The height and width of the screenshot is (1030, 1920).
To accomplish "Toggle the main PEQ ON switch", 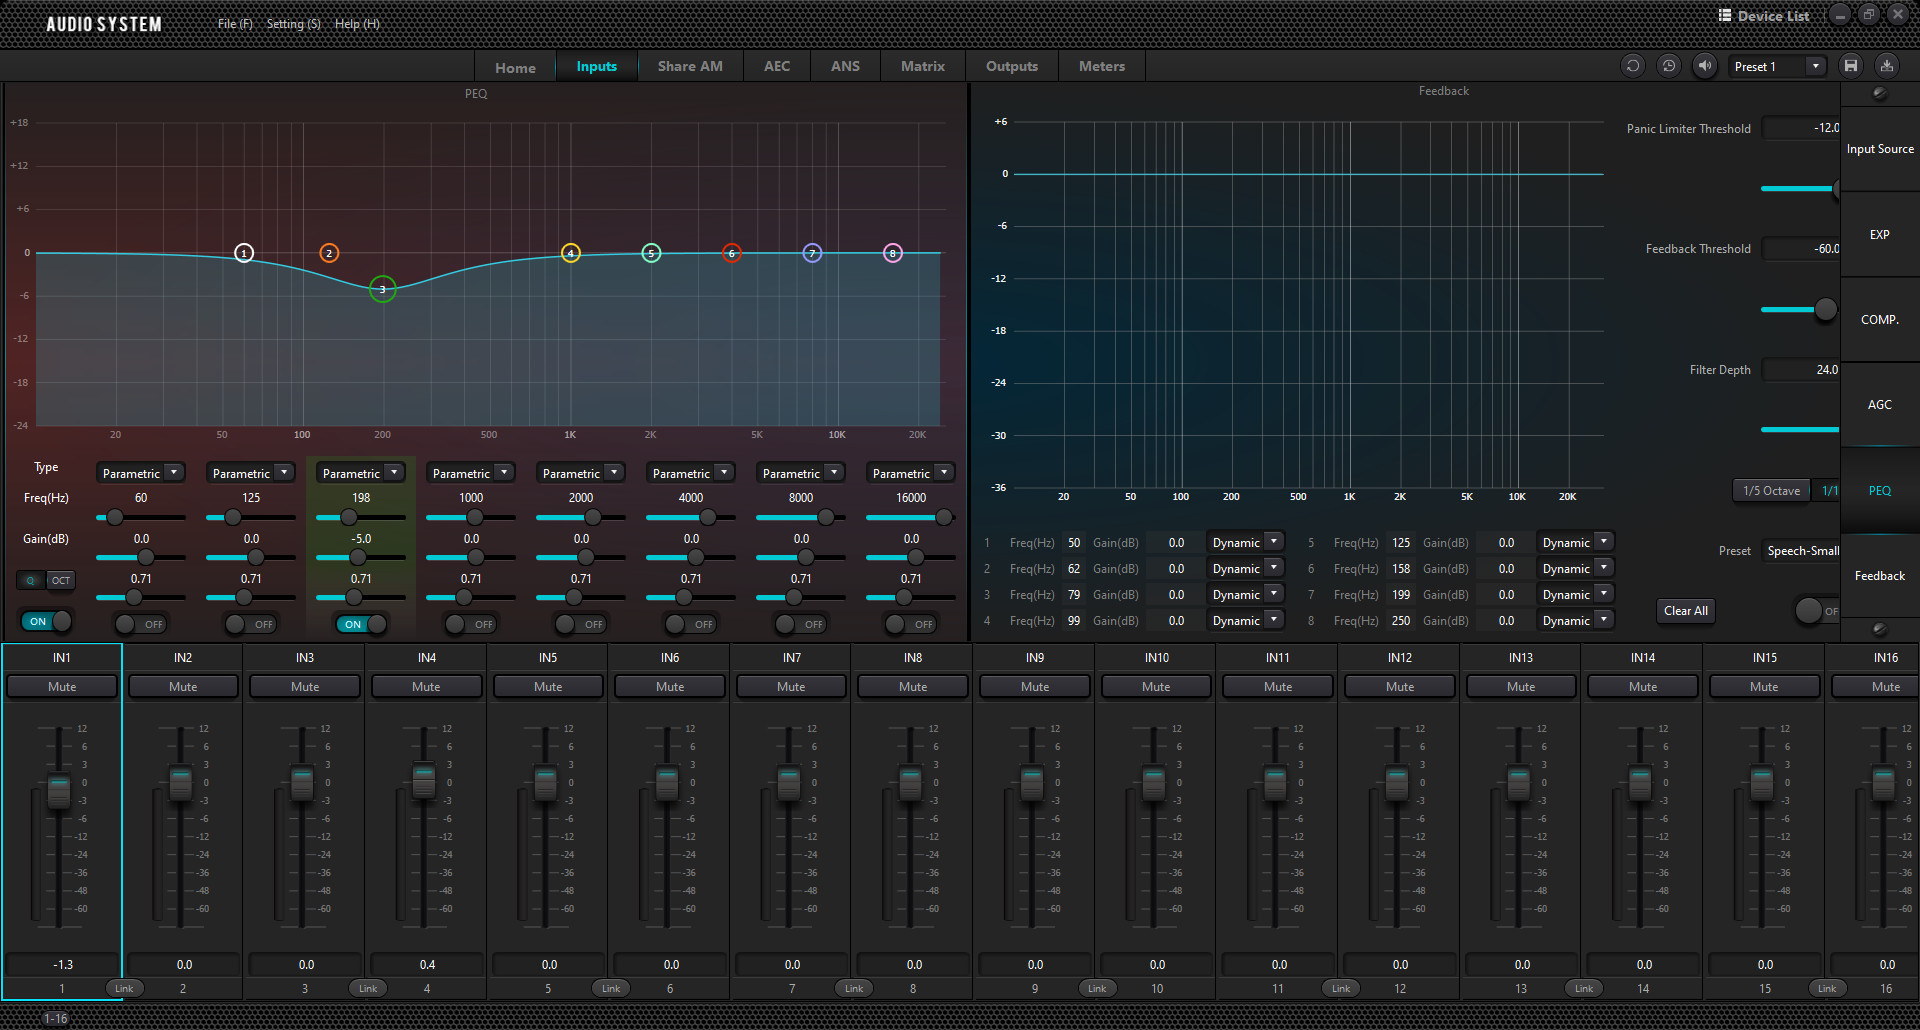I will 46,621.
